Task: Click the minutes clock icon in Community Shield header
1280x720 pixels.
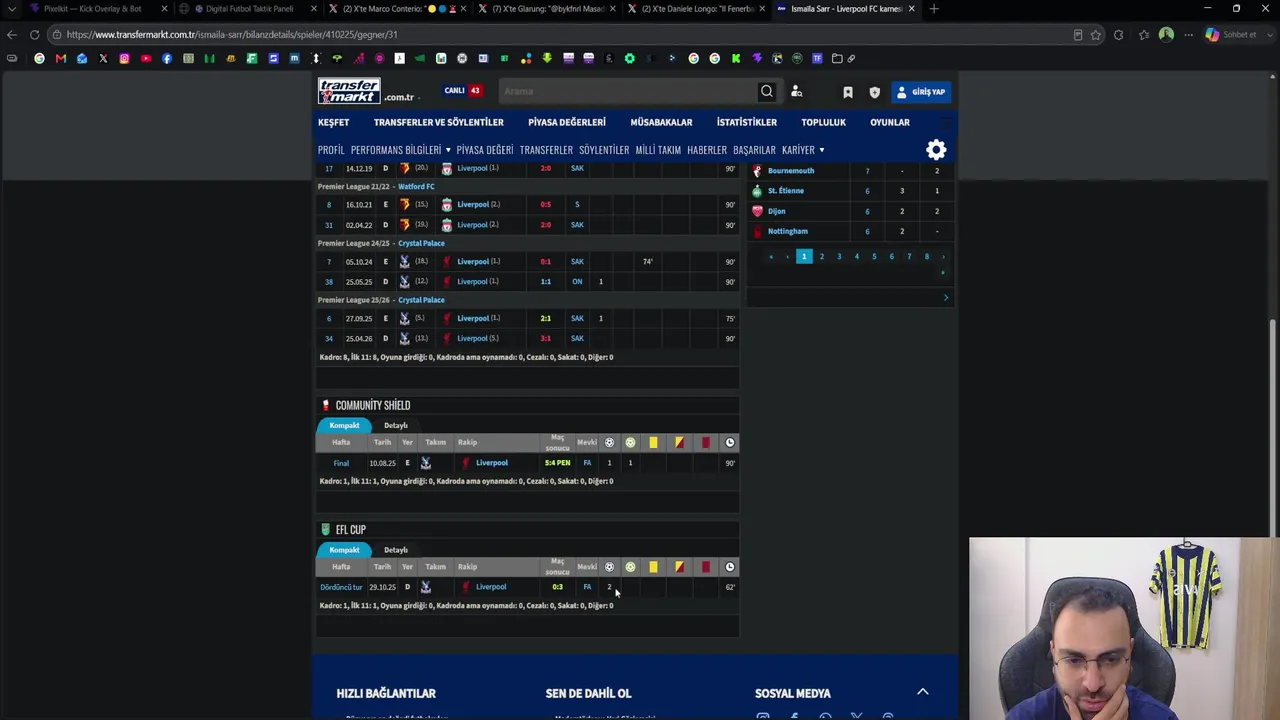Action: (730, 442)
